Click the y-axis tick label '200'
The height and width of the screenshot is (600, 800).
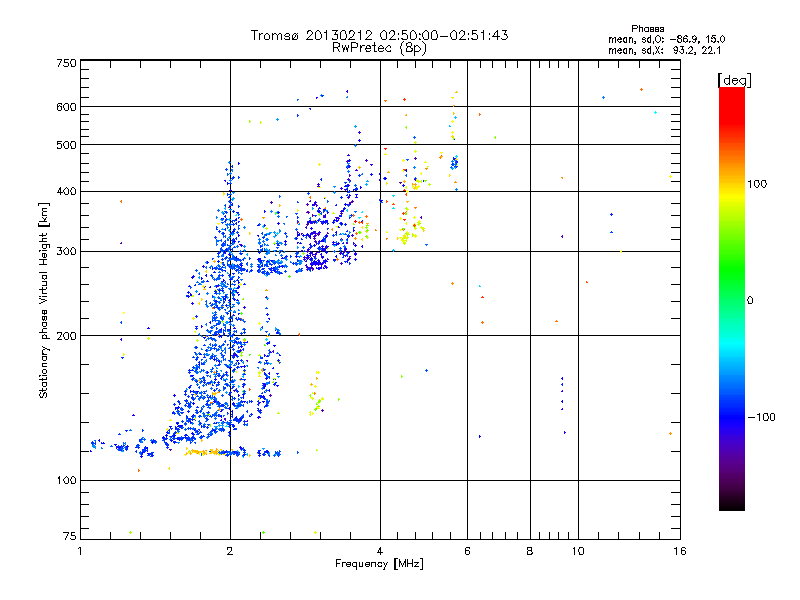coord(66,336)
